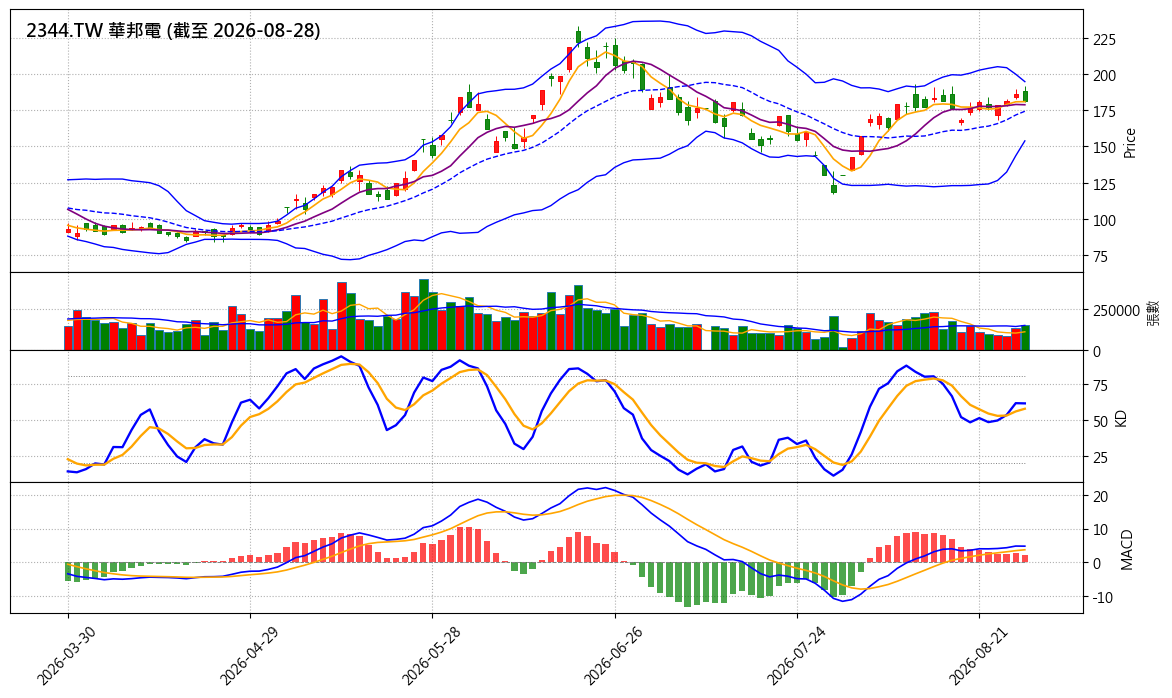Select the 2026-04-29 date label
Screen dimensions: 1172x698
click(x=249, y=655)
